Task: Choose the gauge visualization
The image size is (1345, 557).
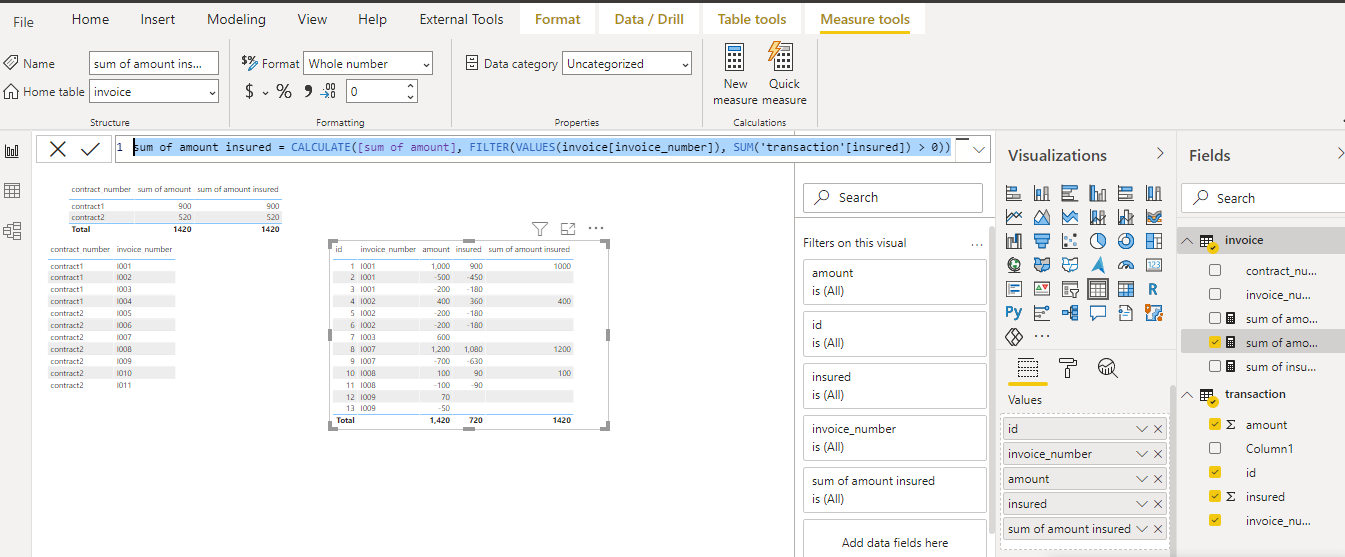Action: pos(1126,265)
